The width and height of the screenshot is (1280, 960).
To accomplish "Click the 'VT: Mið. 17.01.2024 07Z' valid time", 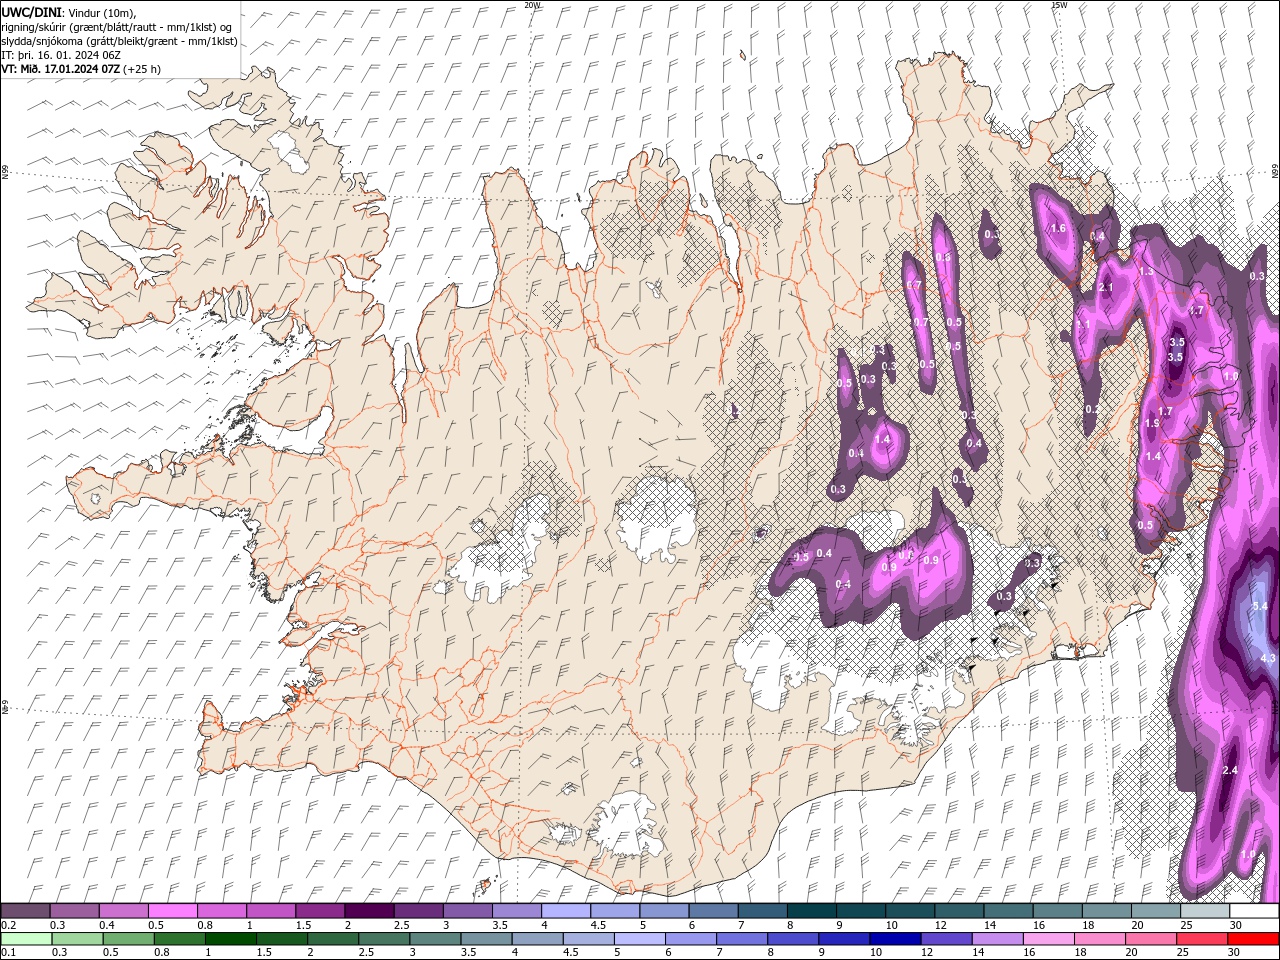I will 61,69.
